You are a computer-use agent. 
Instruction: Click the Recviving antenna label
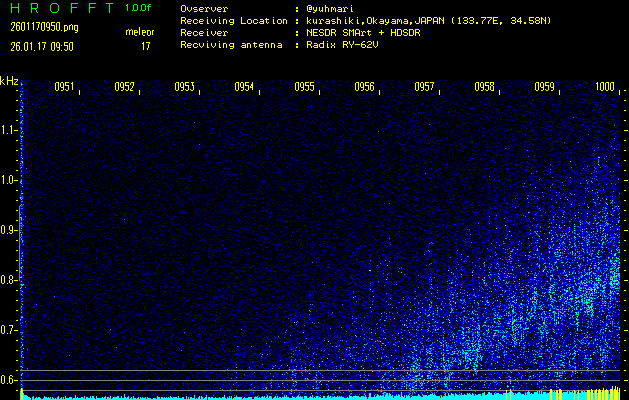coord(231,45)
